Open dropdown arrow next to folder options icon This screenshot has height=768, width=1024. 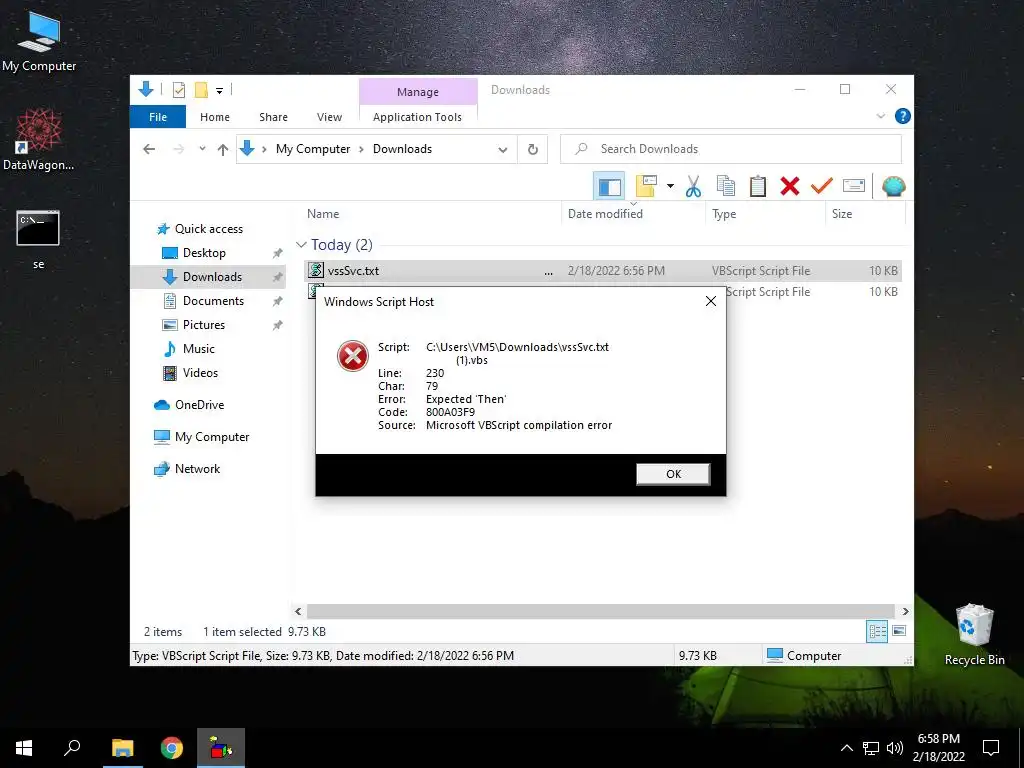tap(670, 187)
